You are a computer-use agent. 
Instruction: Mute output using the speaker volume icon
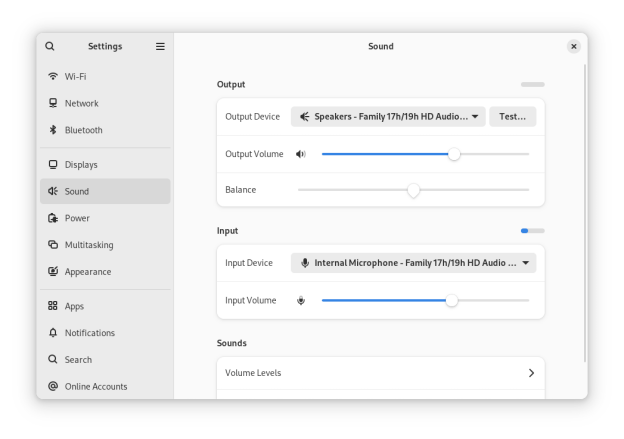(301, 154)
